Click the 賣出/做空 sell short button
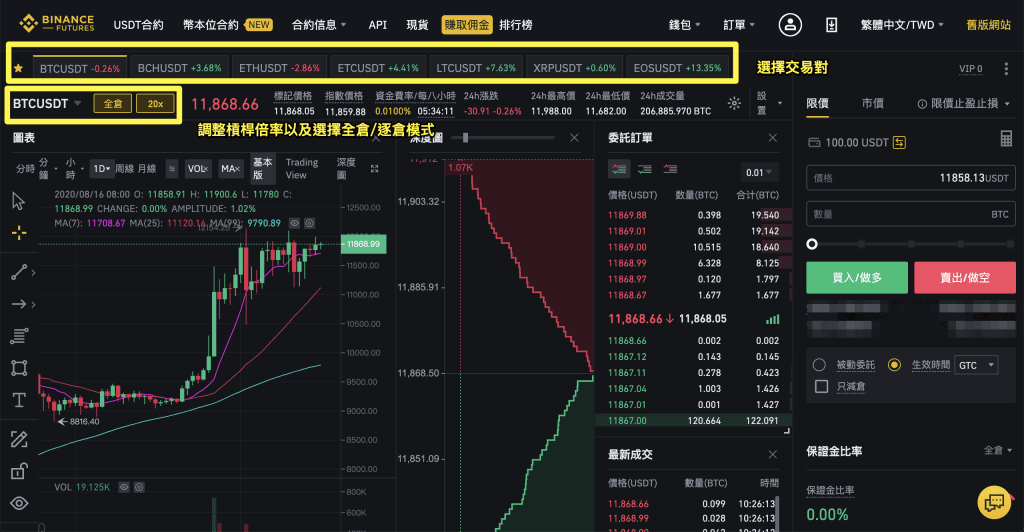 point(965,277)
